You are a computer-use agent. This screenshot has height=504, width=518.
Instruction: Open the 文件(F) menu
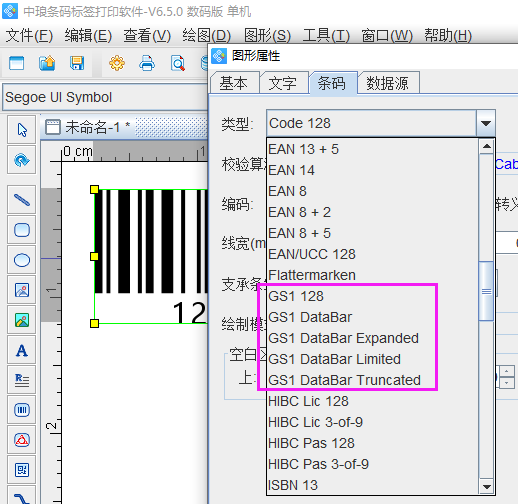pyautogui.click(x=29, y=35)
